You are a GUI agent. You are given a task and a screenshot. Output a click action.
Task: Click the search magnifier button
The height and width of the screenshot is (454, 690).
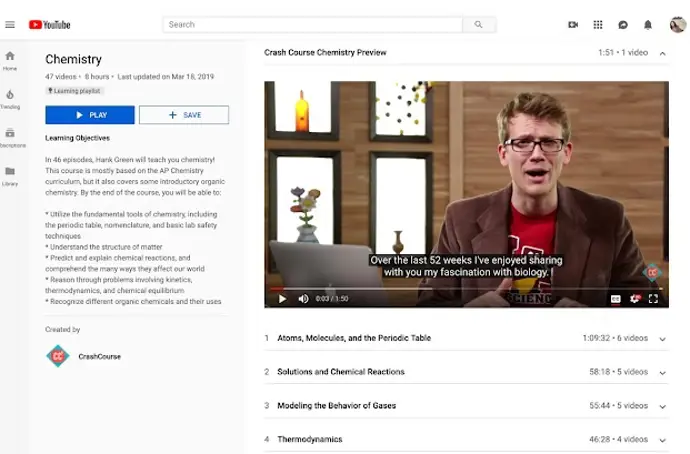[479, 25]
